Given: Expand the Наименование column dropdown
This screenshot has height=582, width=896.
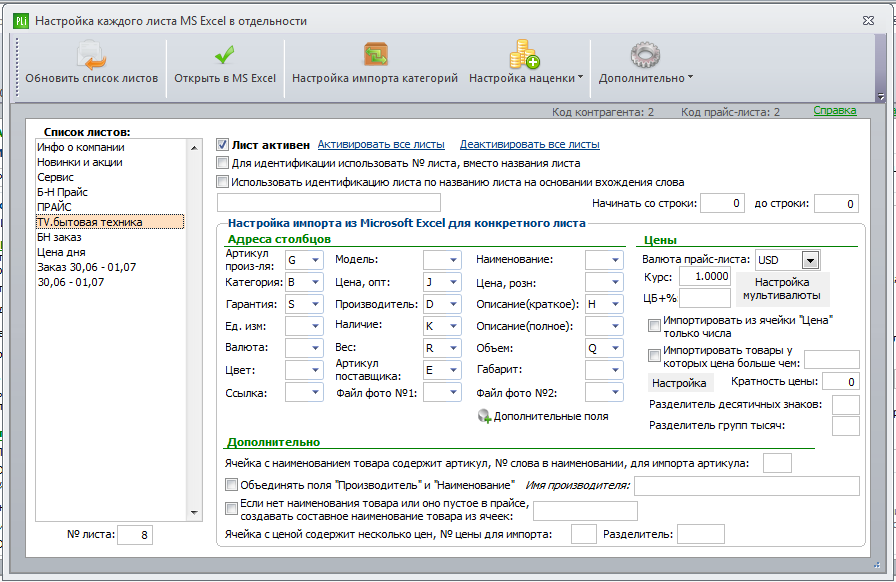Looking at the screenshot, I should click(615, 260).
